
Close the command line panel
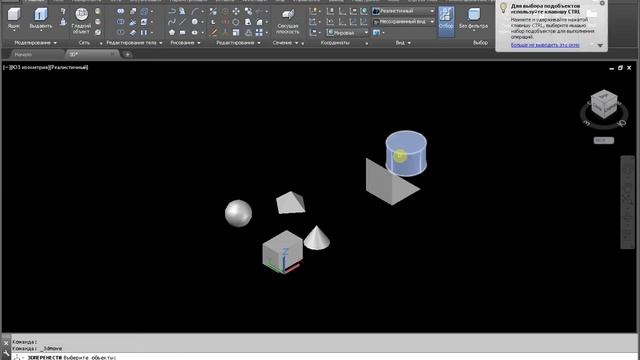point(6,343)
